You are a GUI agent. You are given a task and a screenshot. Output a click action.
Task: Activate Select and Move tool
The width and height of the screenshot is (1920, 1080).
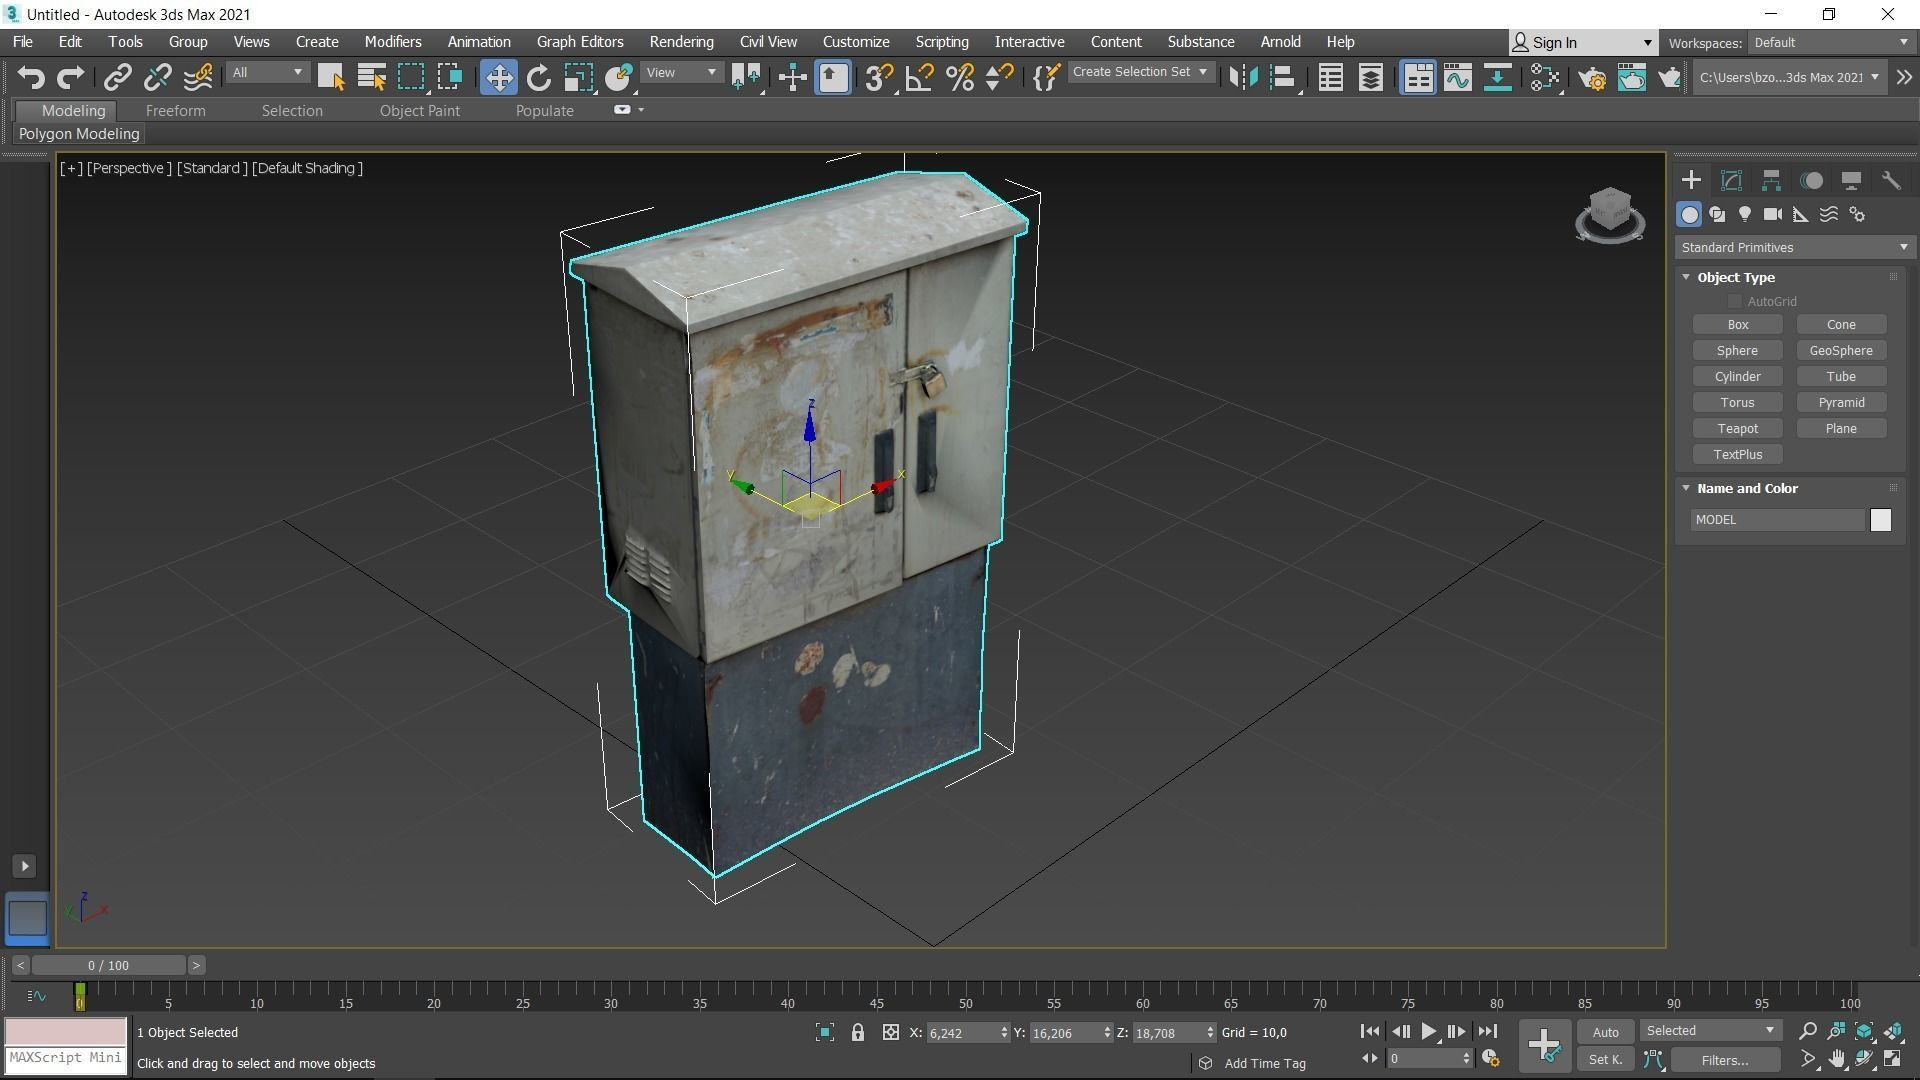[498, 77]
